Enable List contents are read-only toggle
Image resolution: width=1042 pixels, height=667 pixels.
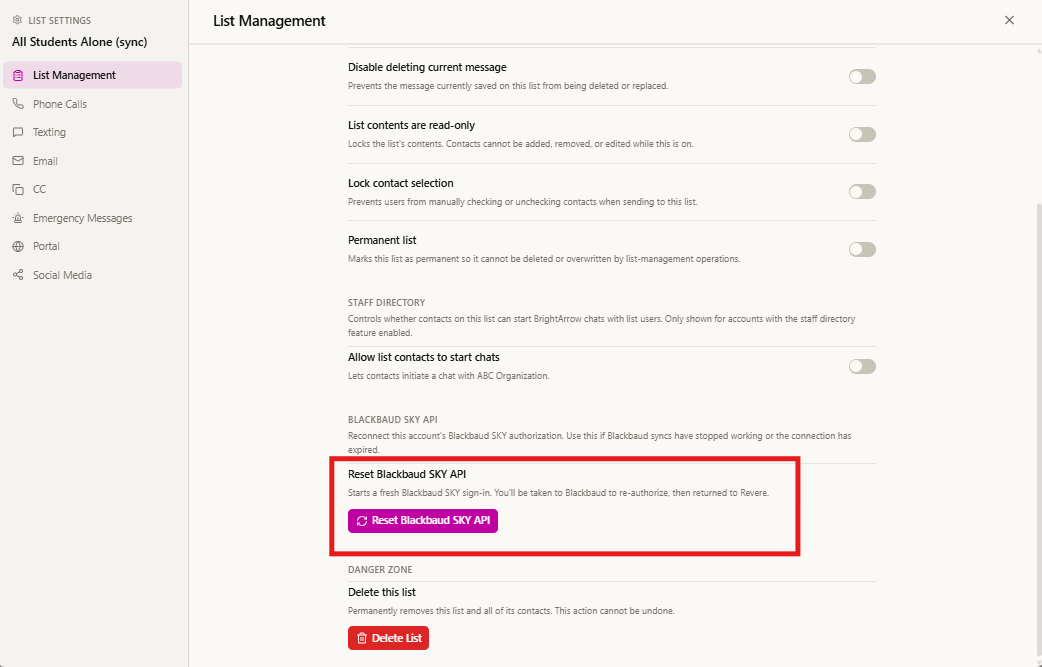coord(862,134)
